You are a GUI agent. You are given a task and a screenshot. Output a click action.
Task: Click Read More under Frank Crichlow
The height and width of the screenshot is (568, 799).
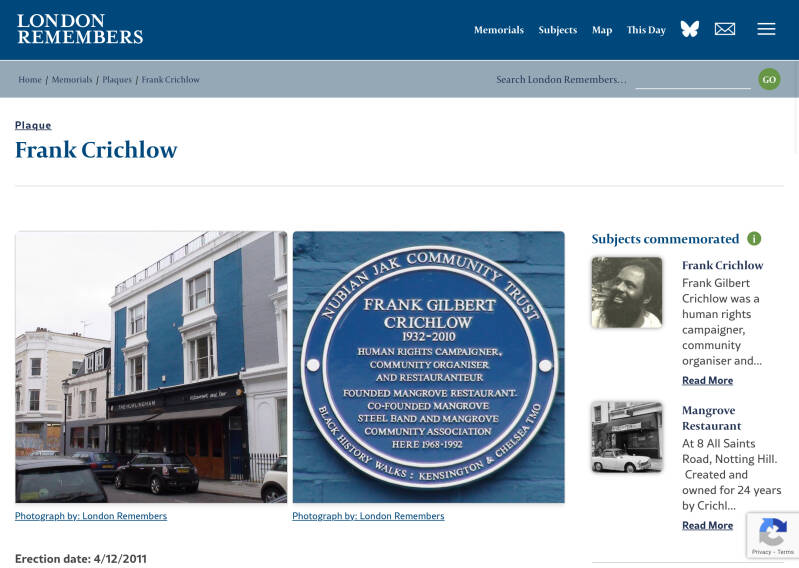click(707, 381)
